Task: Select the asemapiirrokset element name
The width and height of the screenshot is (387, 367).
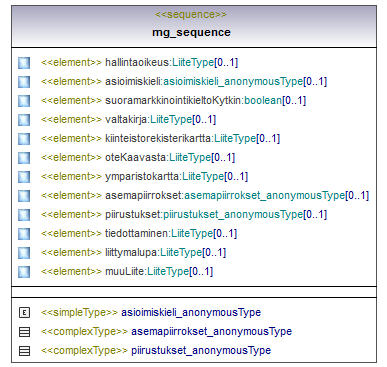Action: 143,195
